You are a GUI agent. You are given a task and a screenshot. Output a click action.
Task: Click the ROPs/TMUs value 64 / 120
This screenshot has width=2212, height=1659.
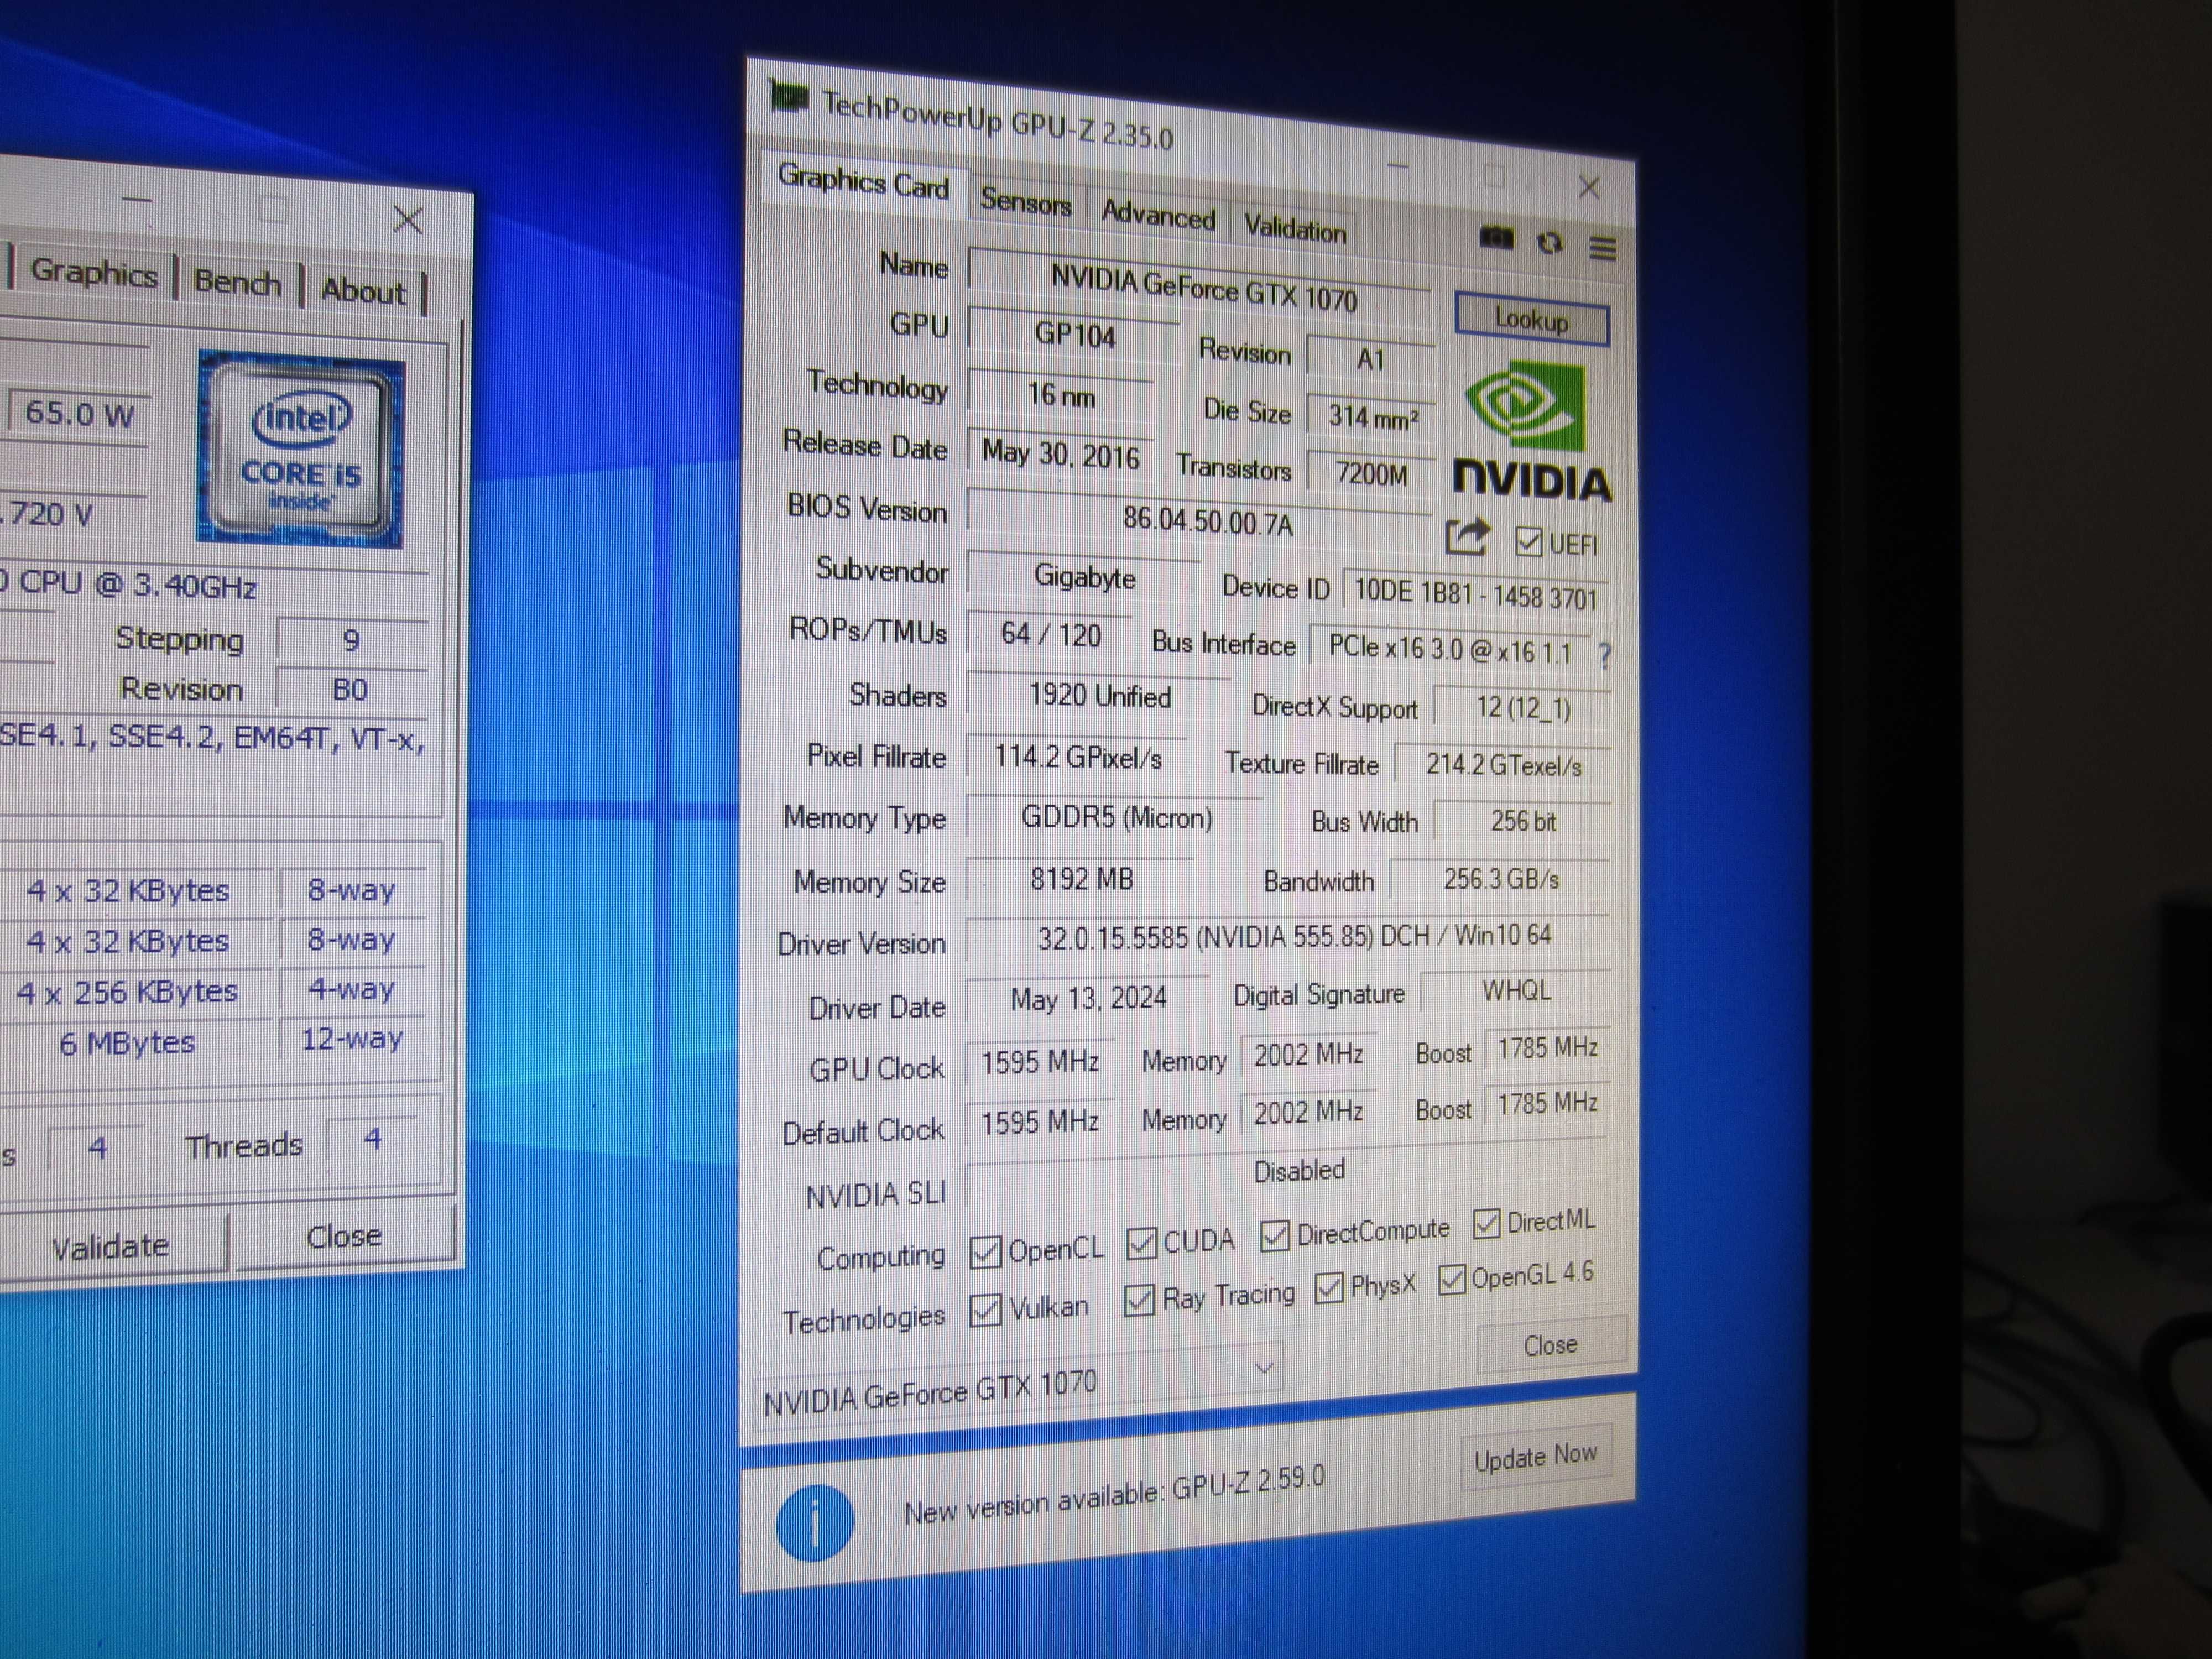click(x=1050, y=635)
